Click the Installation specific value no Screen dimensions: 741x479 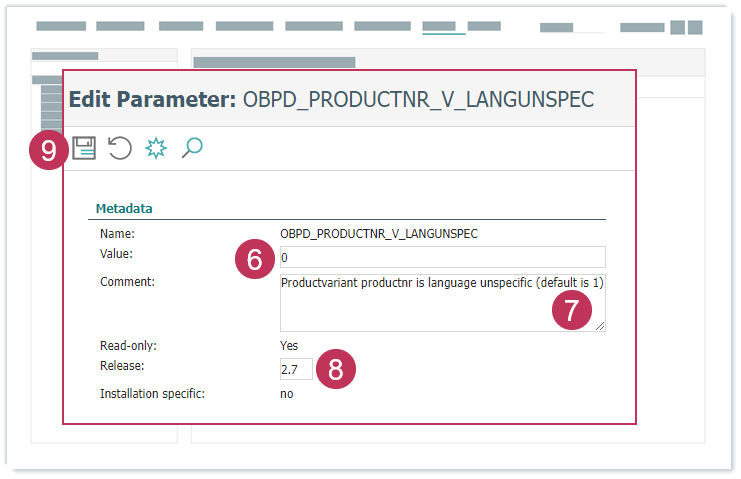(x=287, y=394)
